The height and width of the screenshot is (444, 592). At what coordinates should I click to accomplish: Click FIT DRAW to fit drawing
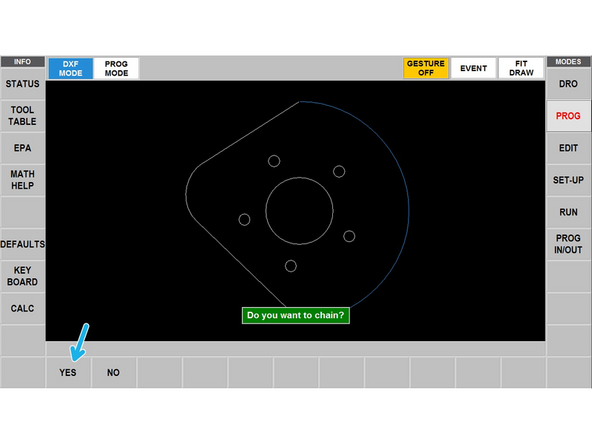click(521, 68)
